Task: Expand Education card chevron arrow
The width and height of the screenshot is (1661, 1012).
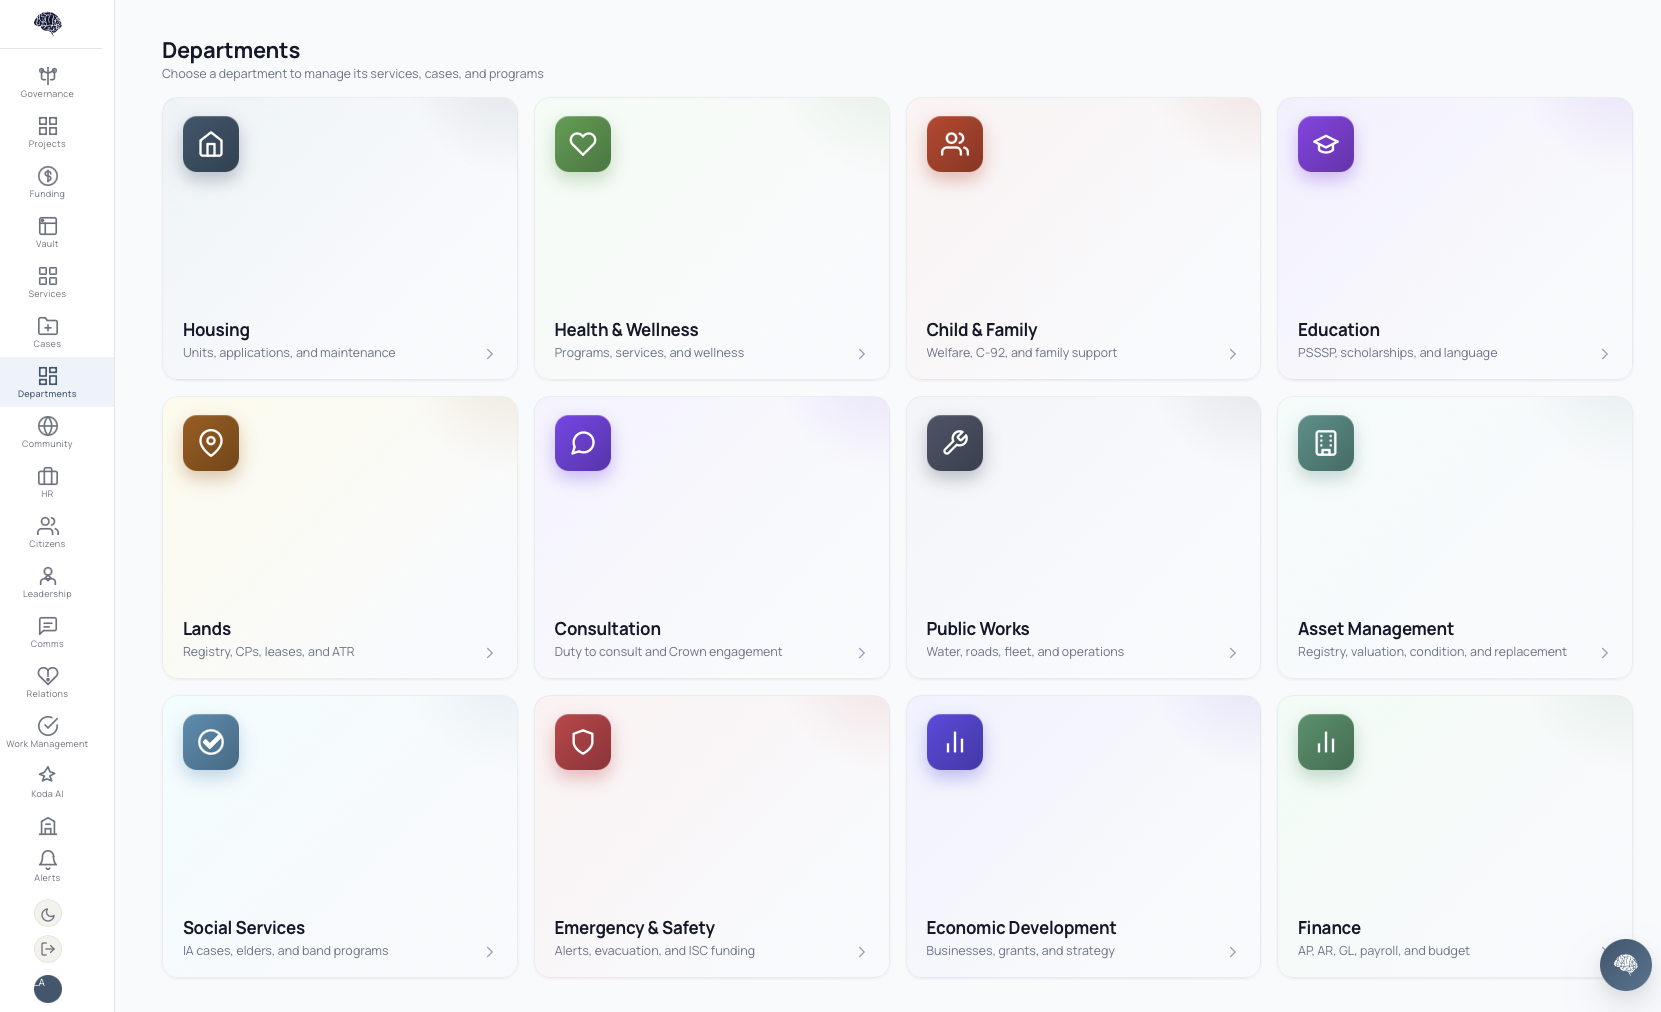Action: pyautogui.click(x=1605, y=354)
